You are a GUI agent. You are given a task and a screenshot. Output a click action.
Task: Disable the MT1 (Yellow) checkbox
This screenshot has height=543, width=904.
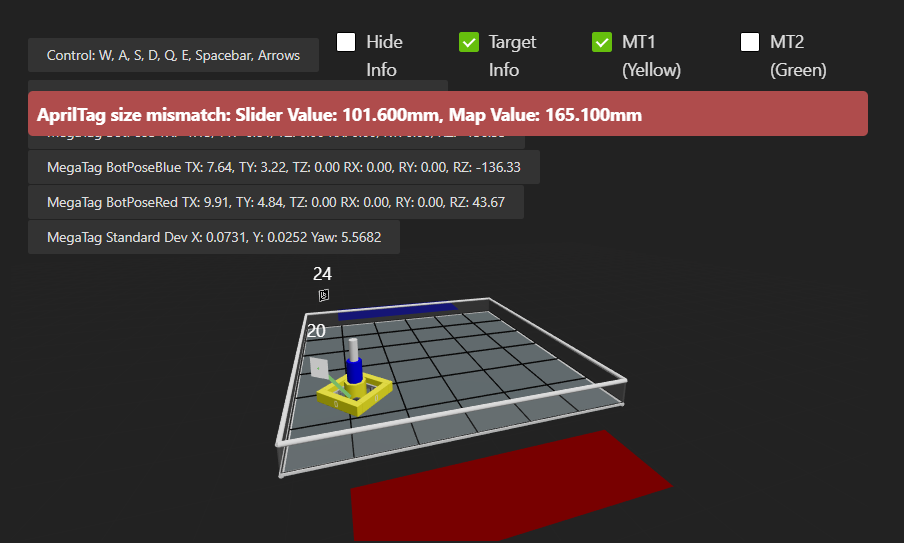602,42
